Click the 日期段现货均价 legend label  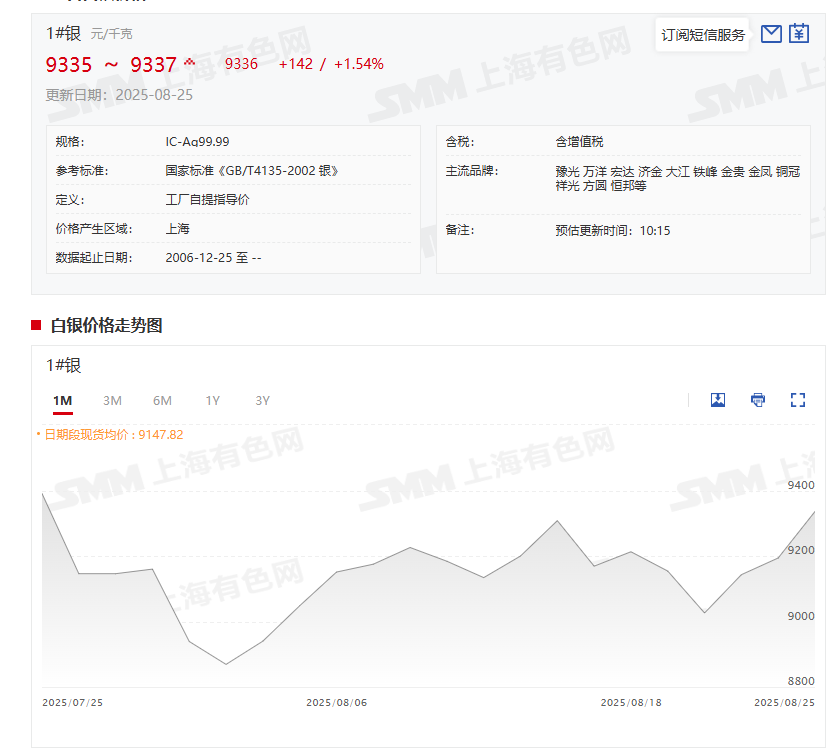[x=112, y=435]
